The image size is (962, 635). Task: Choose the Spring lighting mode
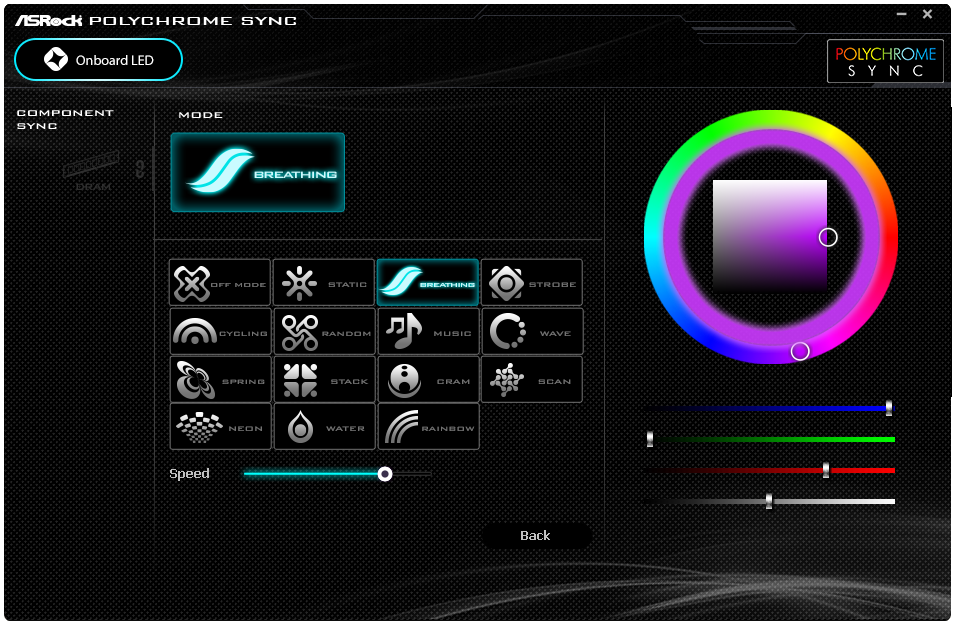[220, 380]
